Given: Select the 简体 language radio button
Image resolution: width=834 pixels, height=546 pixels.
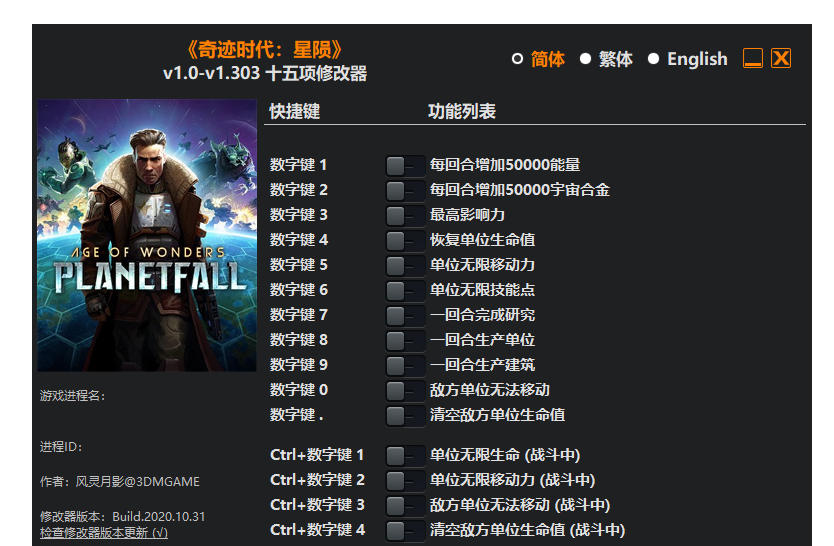Looking at the screenshot, I should click(517, 58).
